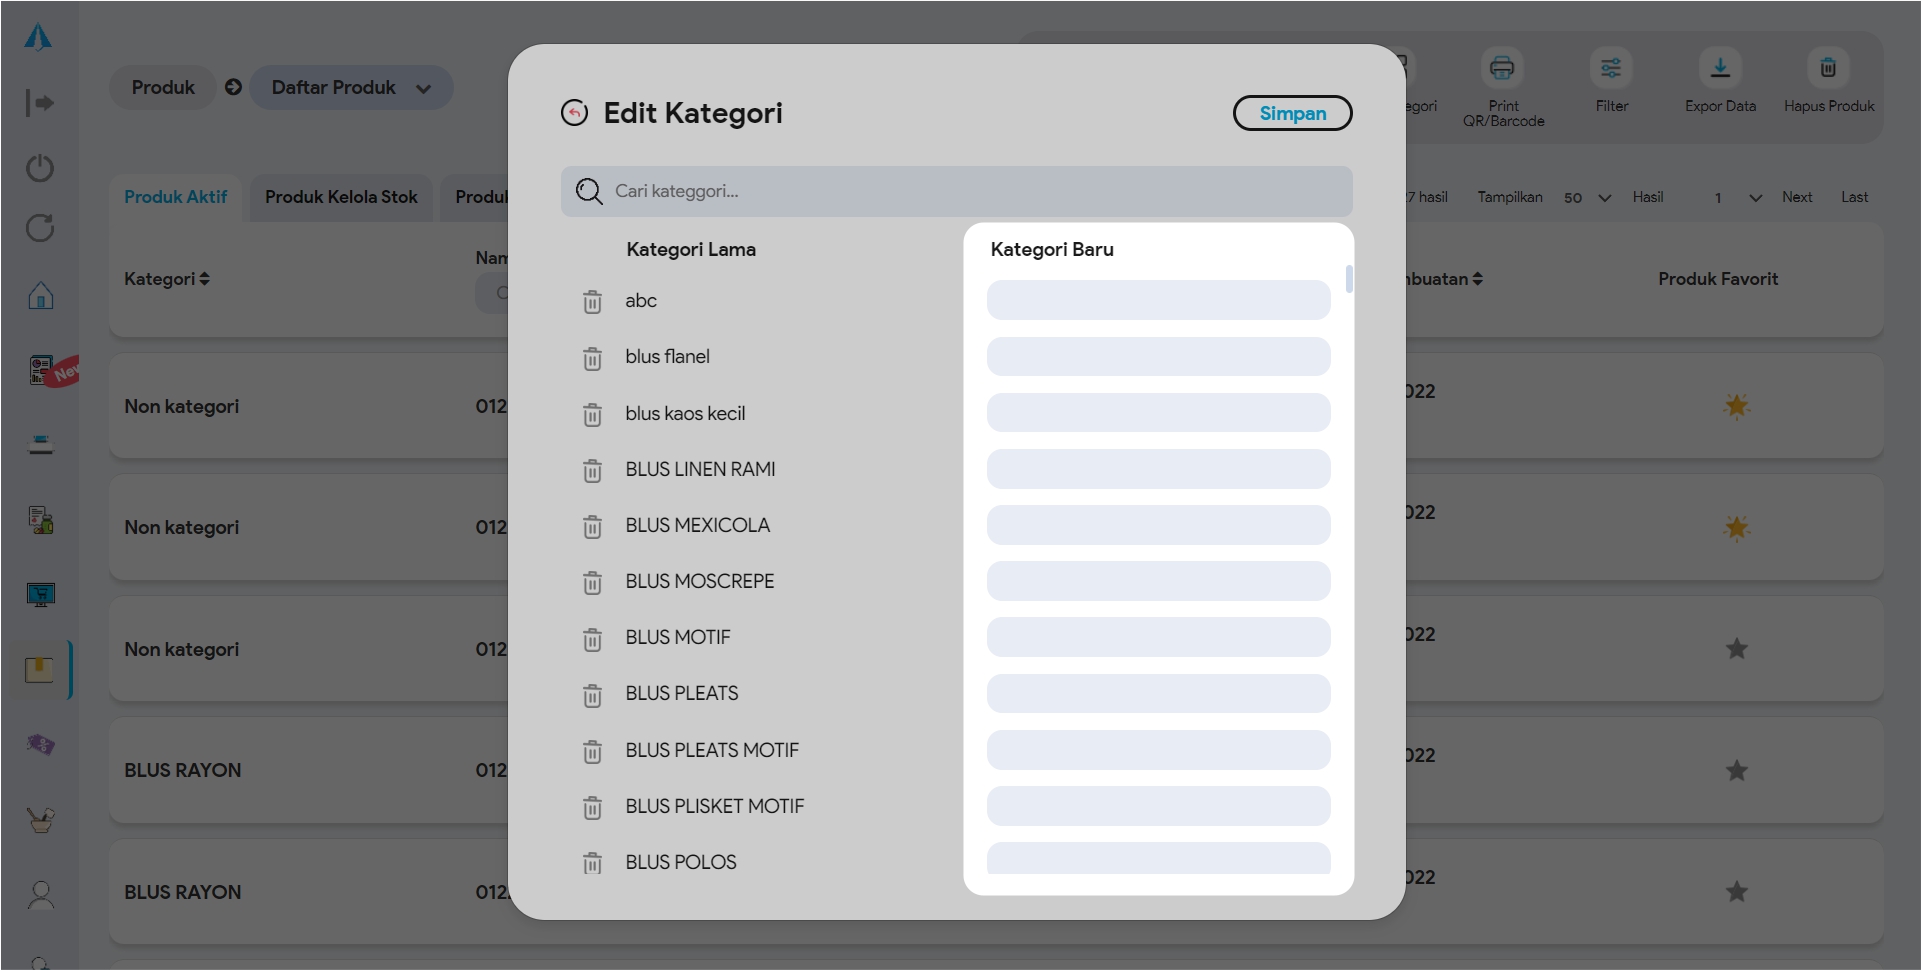The width and height of the screenshot is (1921, 970).
Task: Open Print QR/Barcode tool
Action: 1502,68
